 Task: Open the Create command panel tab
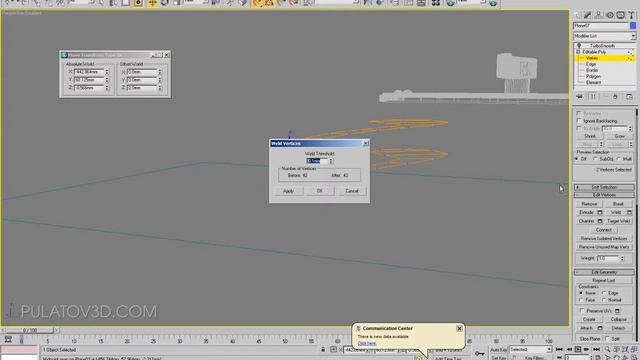point(577,15)
